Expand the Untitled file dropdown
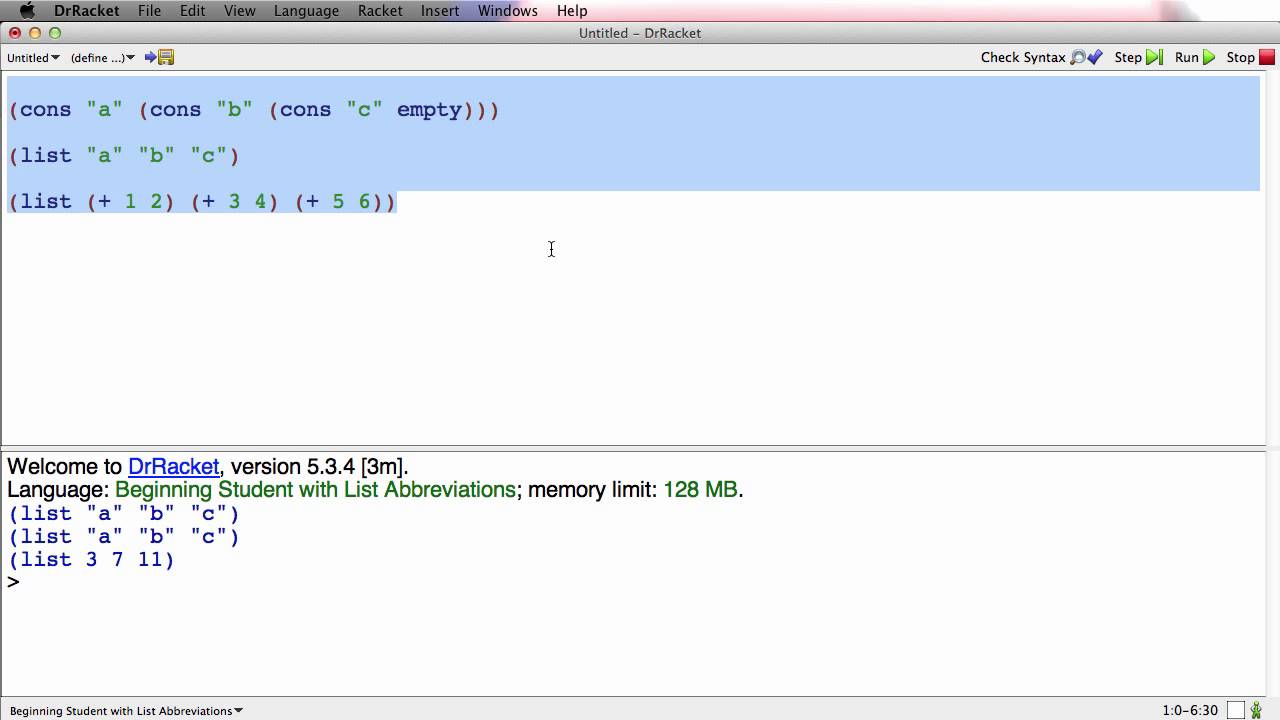1280x720 pixels. pyautogui.click(x=33, y=58)
